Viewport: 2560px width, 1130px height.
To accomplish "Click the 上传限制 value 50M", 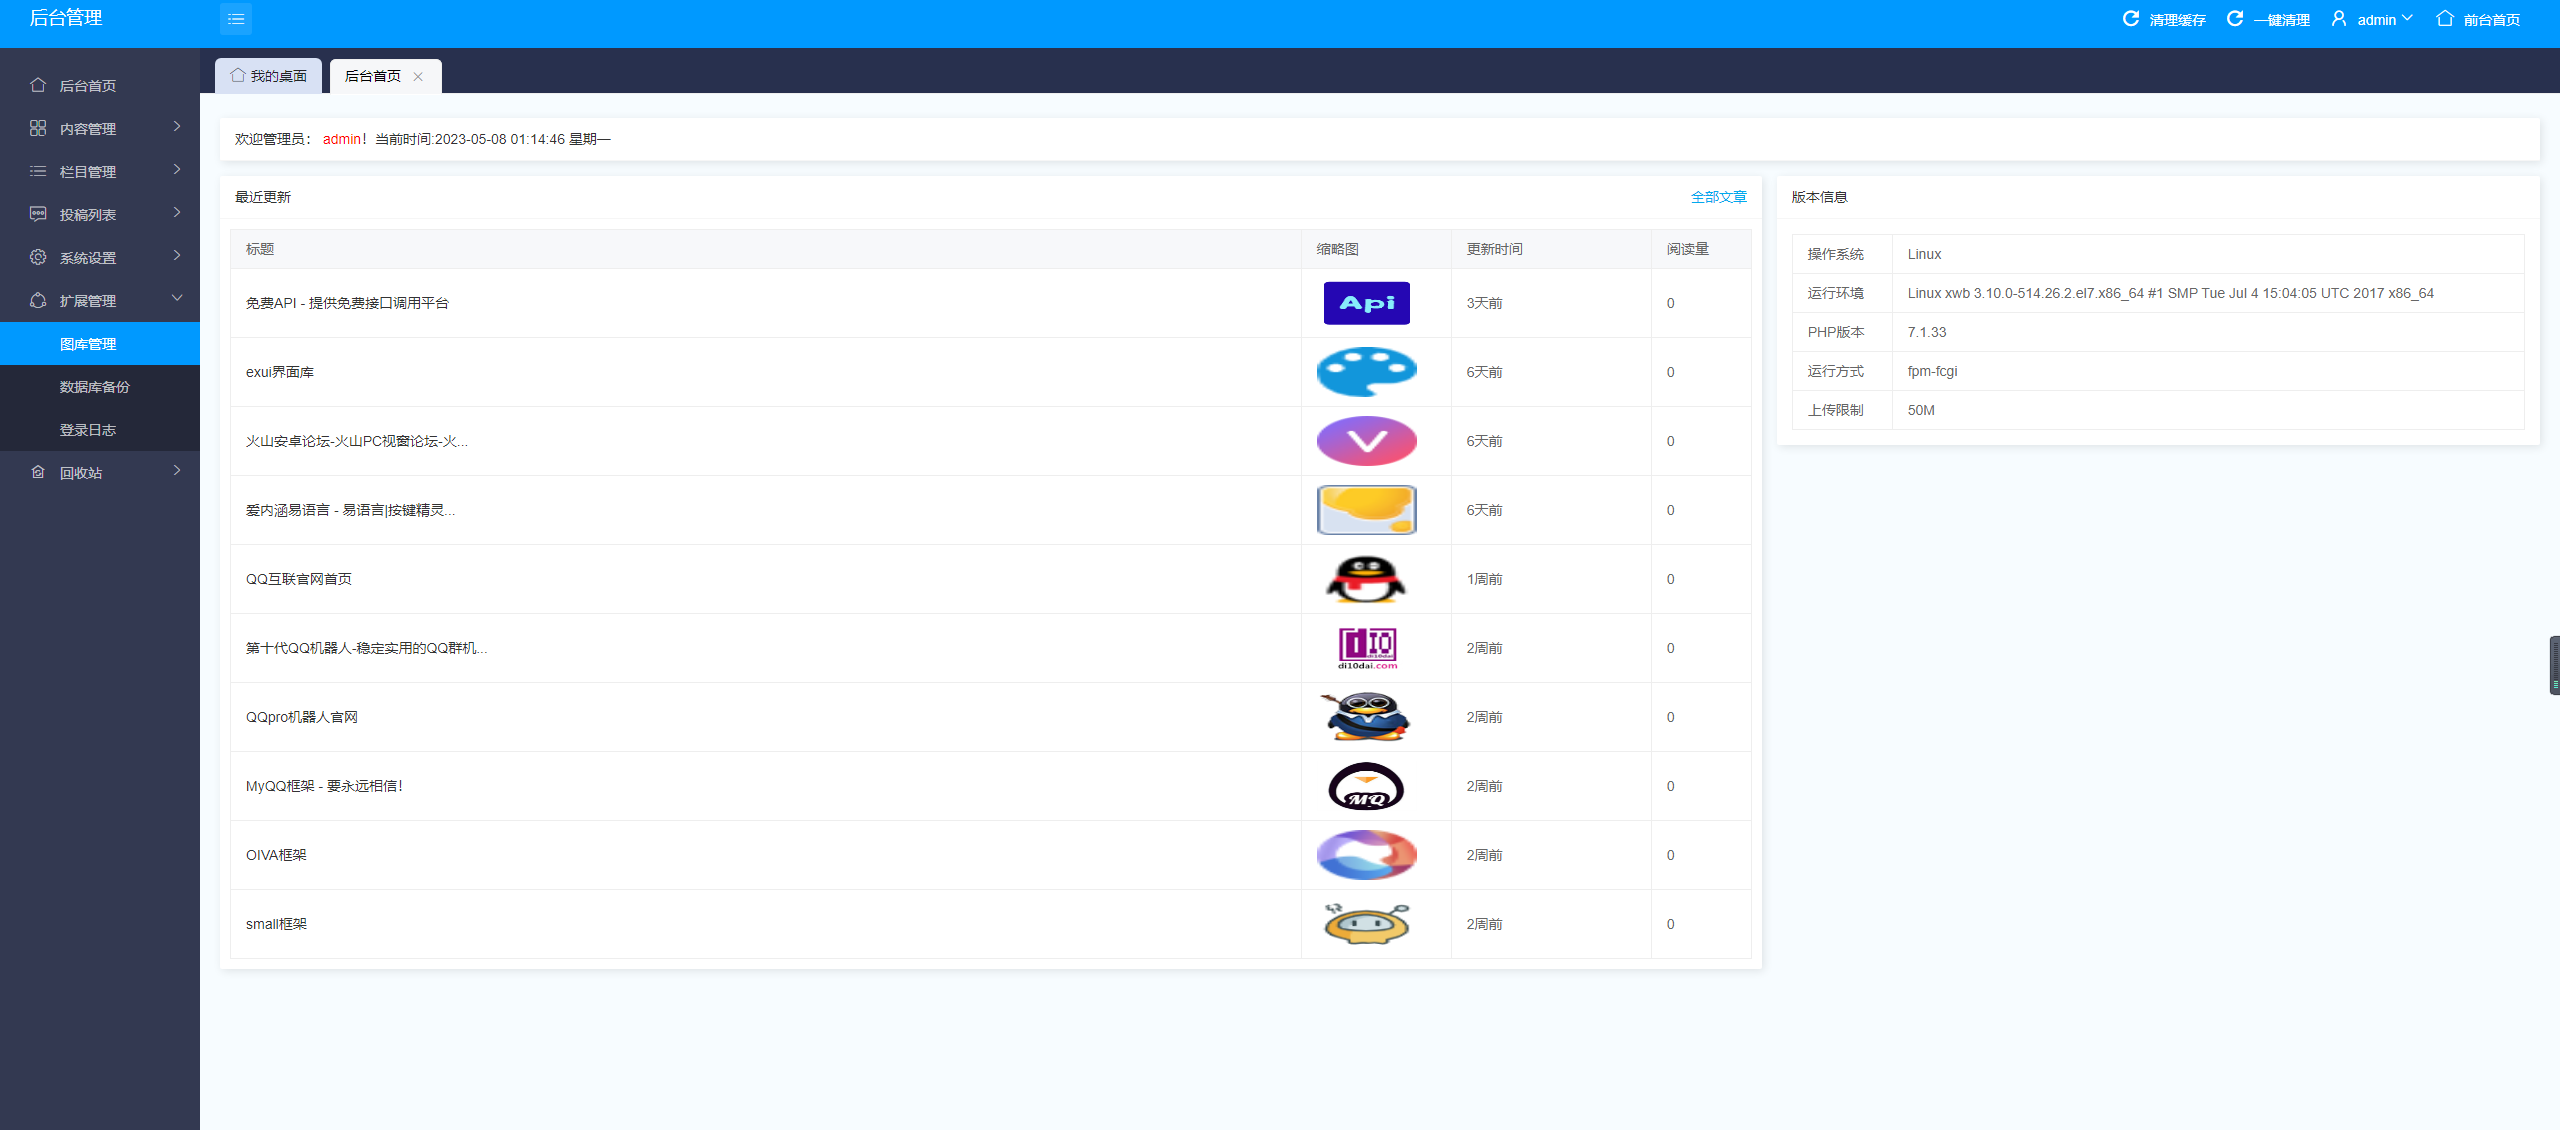I will pyautogui.click(x=1921, y=410).
